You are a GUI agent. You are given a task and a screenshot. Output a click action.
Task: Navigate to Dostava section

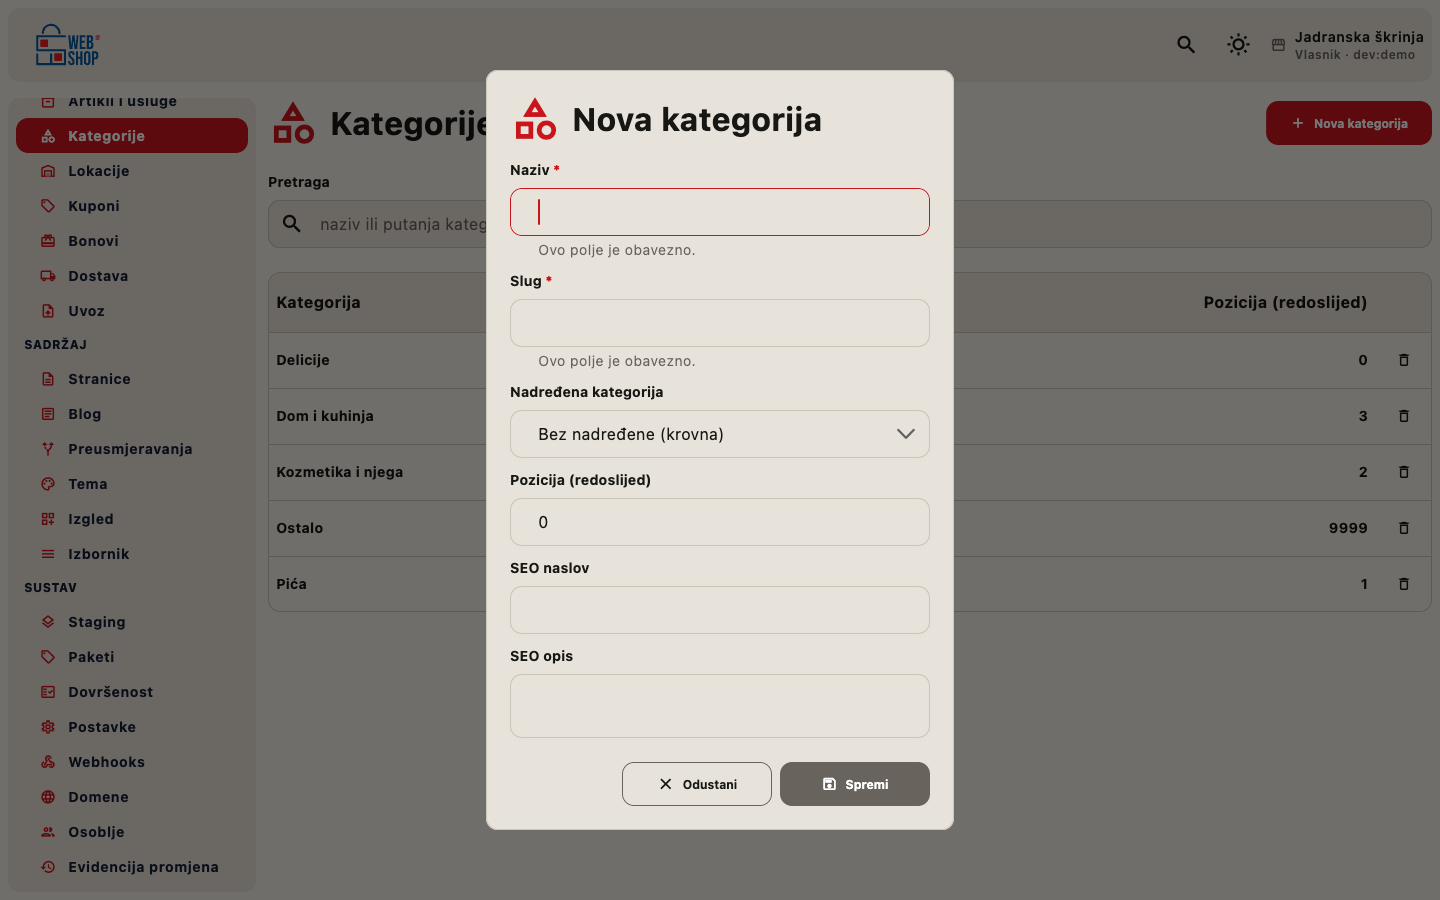point(132,276)
